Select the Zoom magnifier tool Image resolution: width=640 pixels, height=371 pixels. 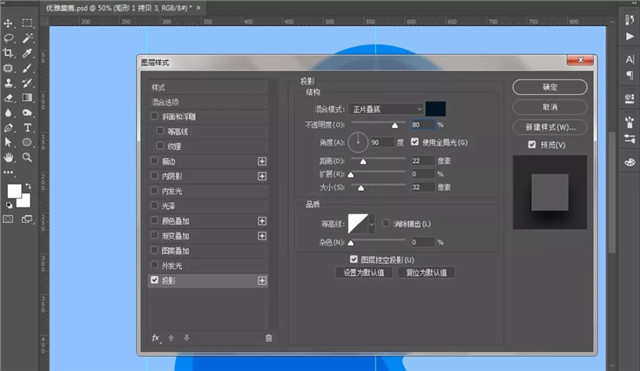pyautogui.click(x=27, y=157)
